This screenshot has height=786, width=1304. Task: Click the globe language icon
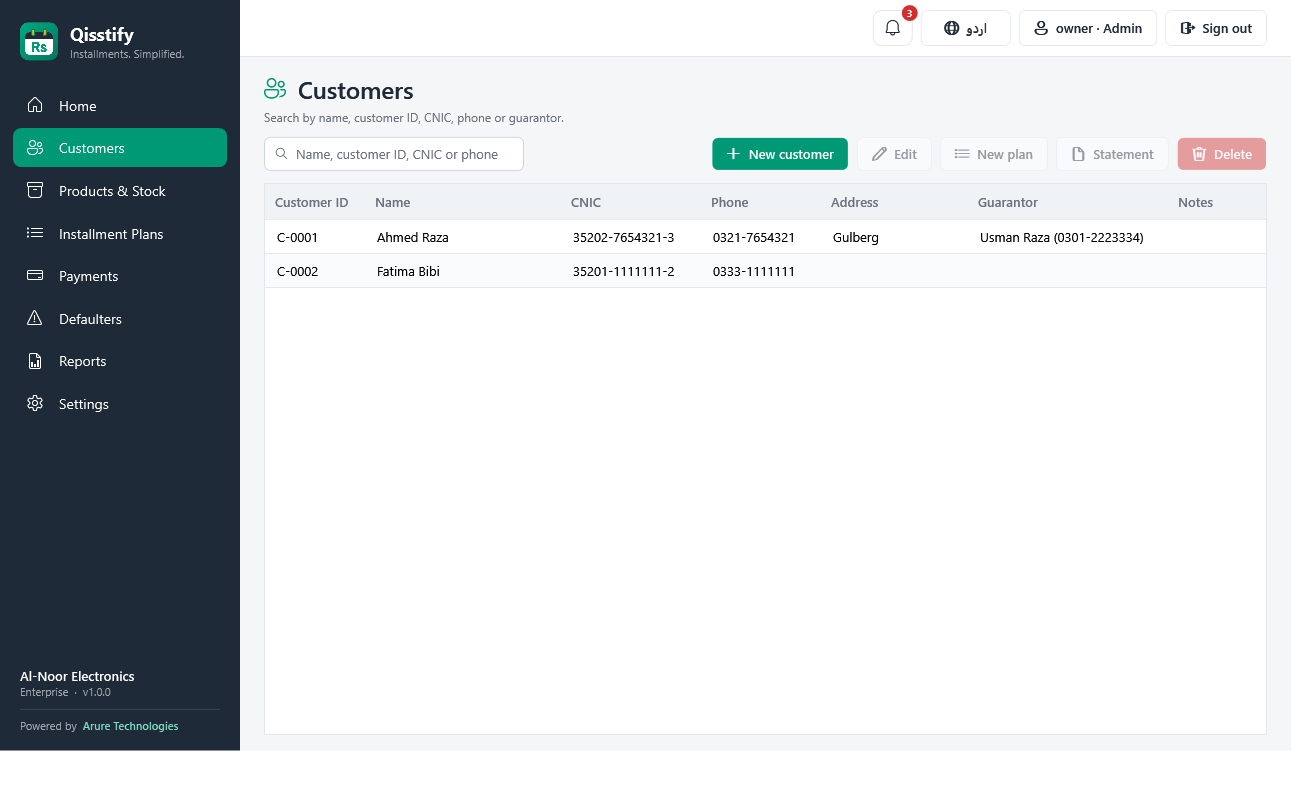(952, 28)
